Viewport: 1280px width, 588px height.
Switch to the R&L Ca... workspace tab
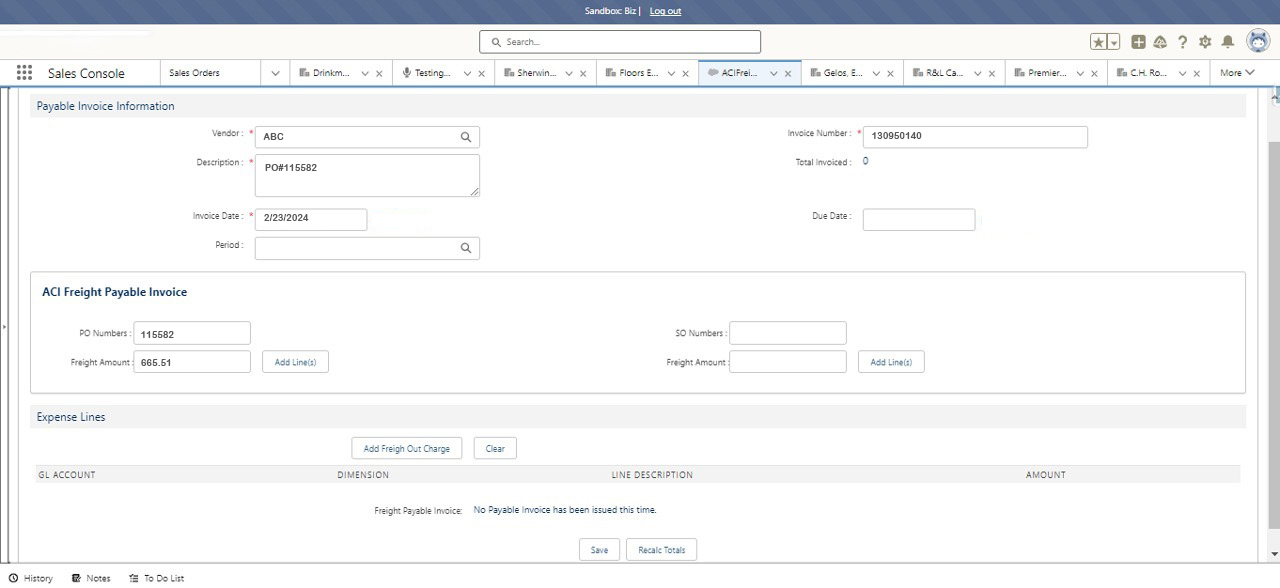point(943,73)
